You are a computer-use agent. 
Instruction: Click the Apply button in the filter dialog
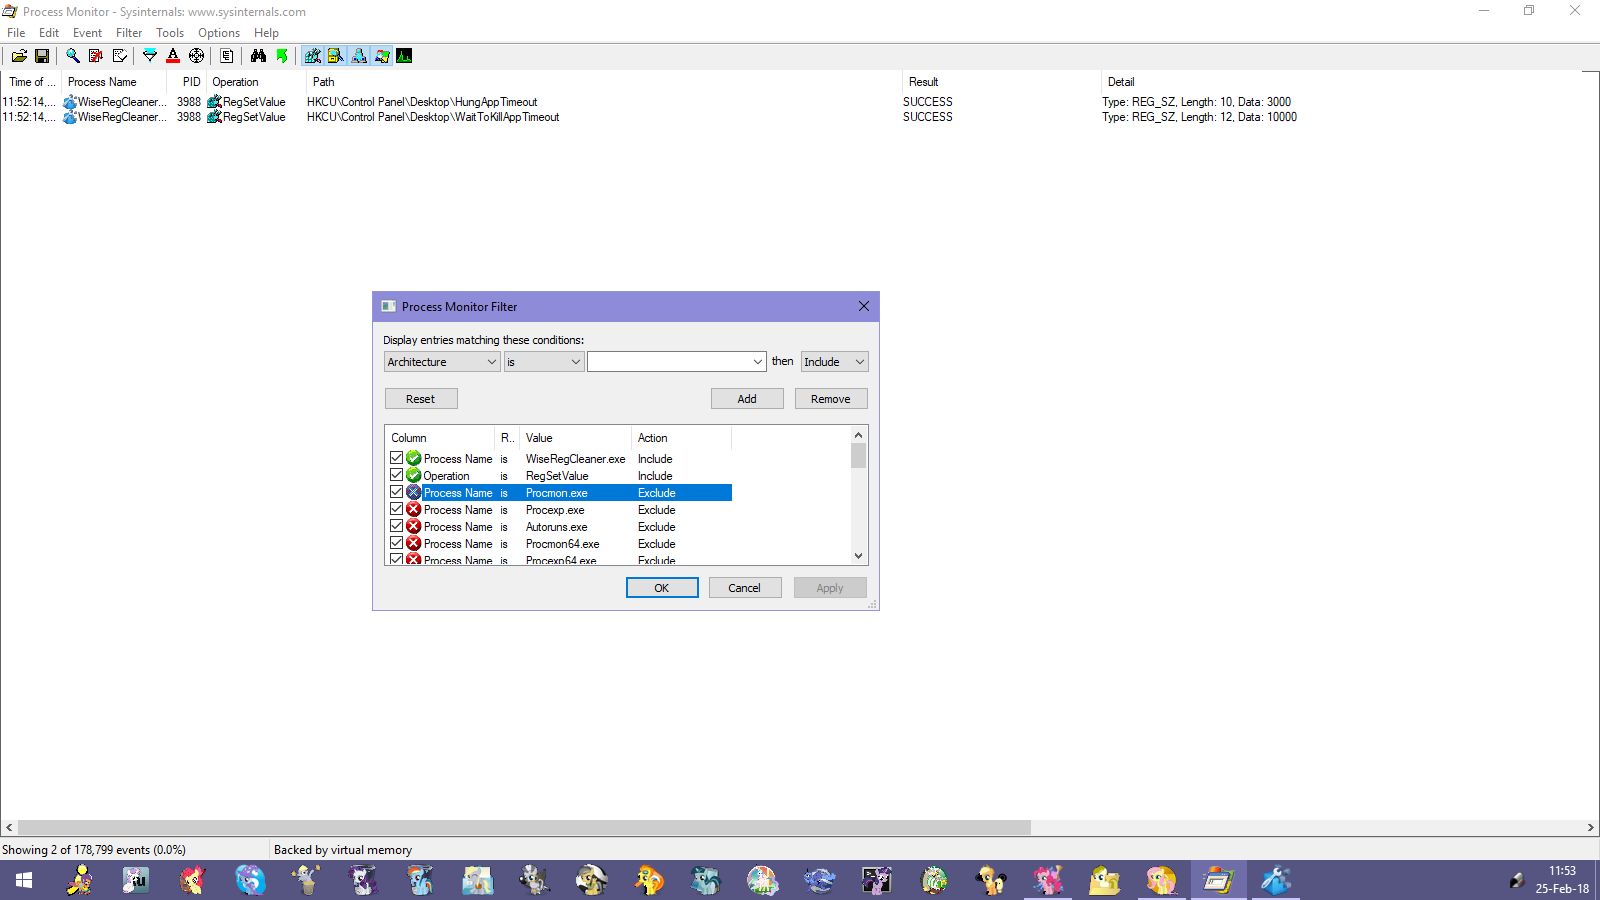coord(830,588)
